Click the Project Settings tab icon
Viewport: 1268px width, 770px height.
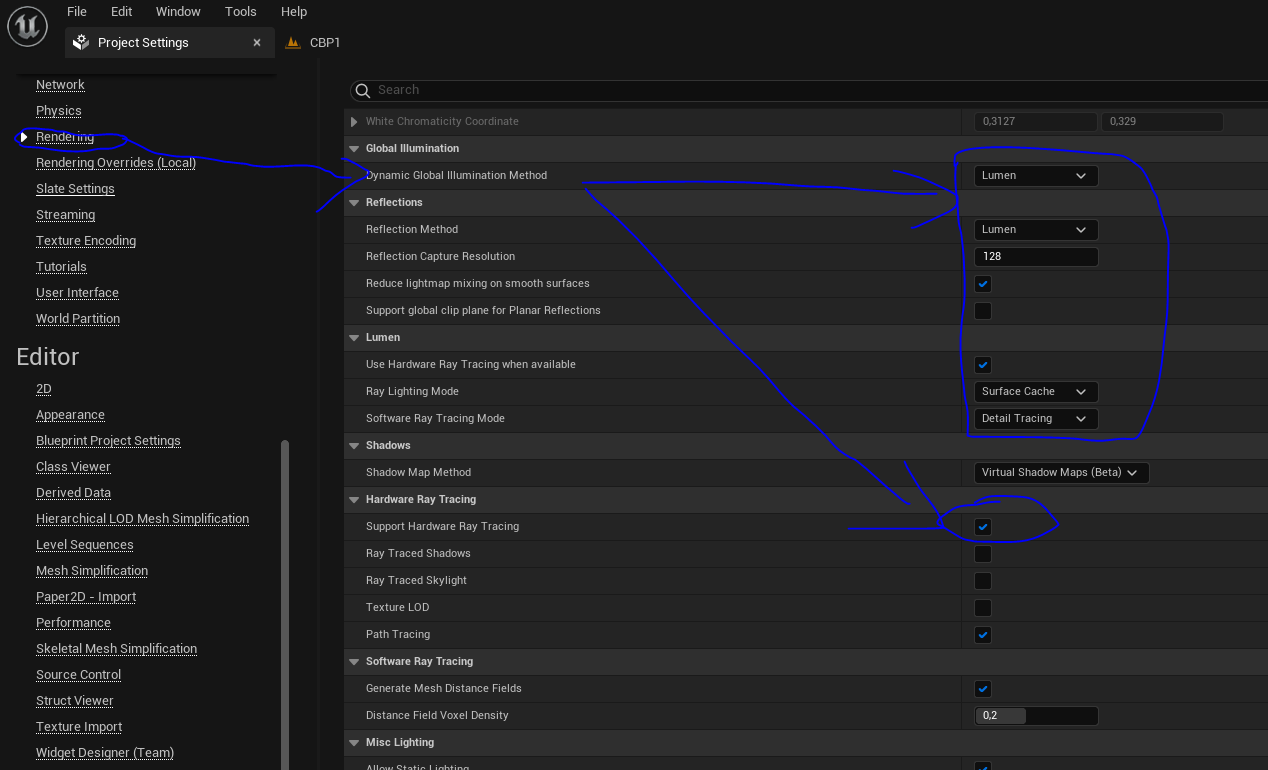pyautogui.click(x=81, y=43)
